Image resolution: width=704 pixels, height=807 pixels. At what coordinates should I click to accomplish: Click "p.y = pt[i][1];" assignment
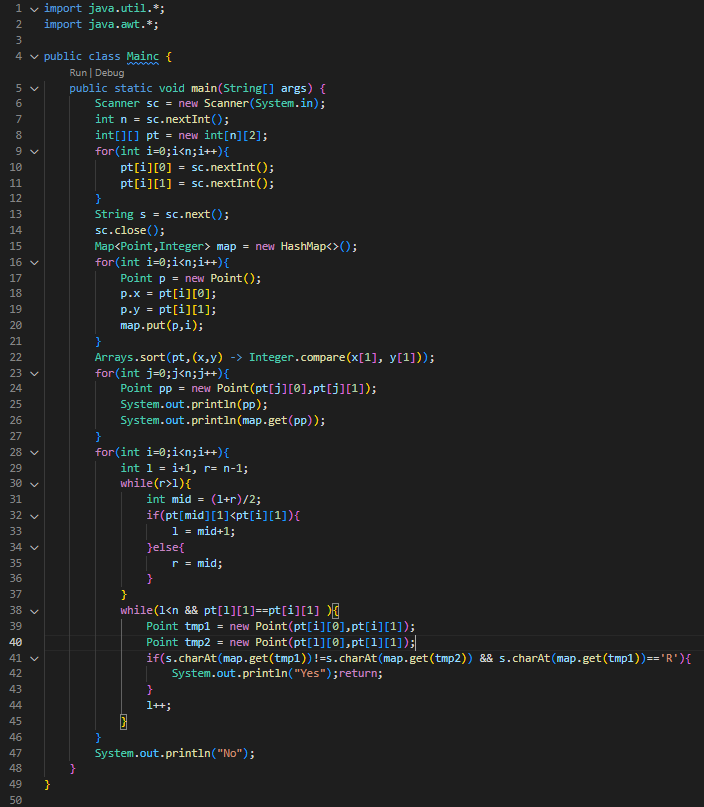click(x=168, y=310)
